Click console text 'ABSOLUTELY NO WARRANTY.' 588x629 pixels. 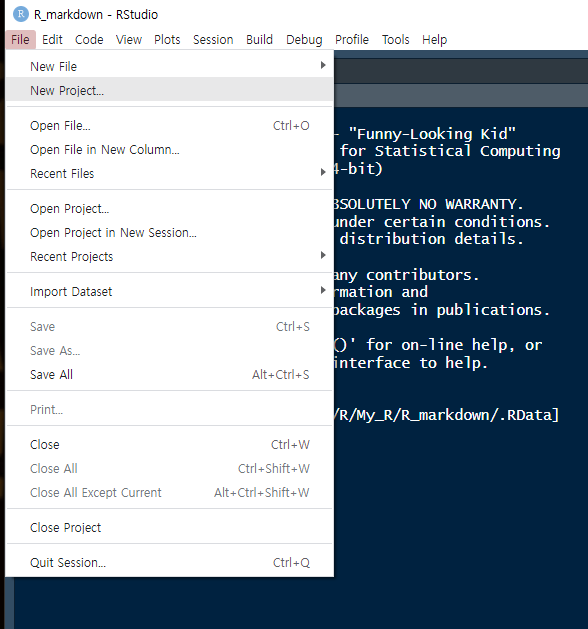428,204
